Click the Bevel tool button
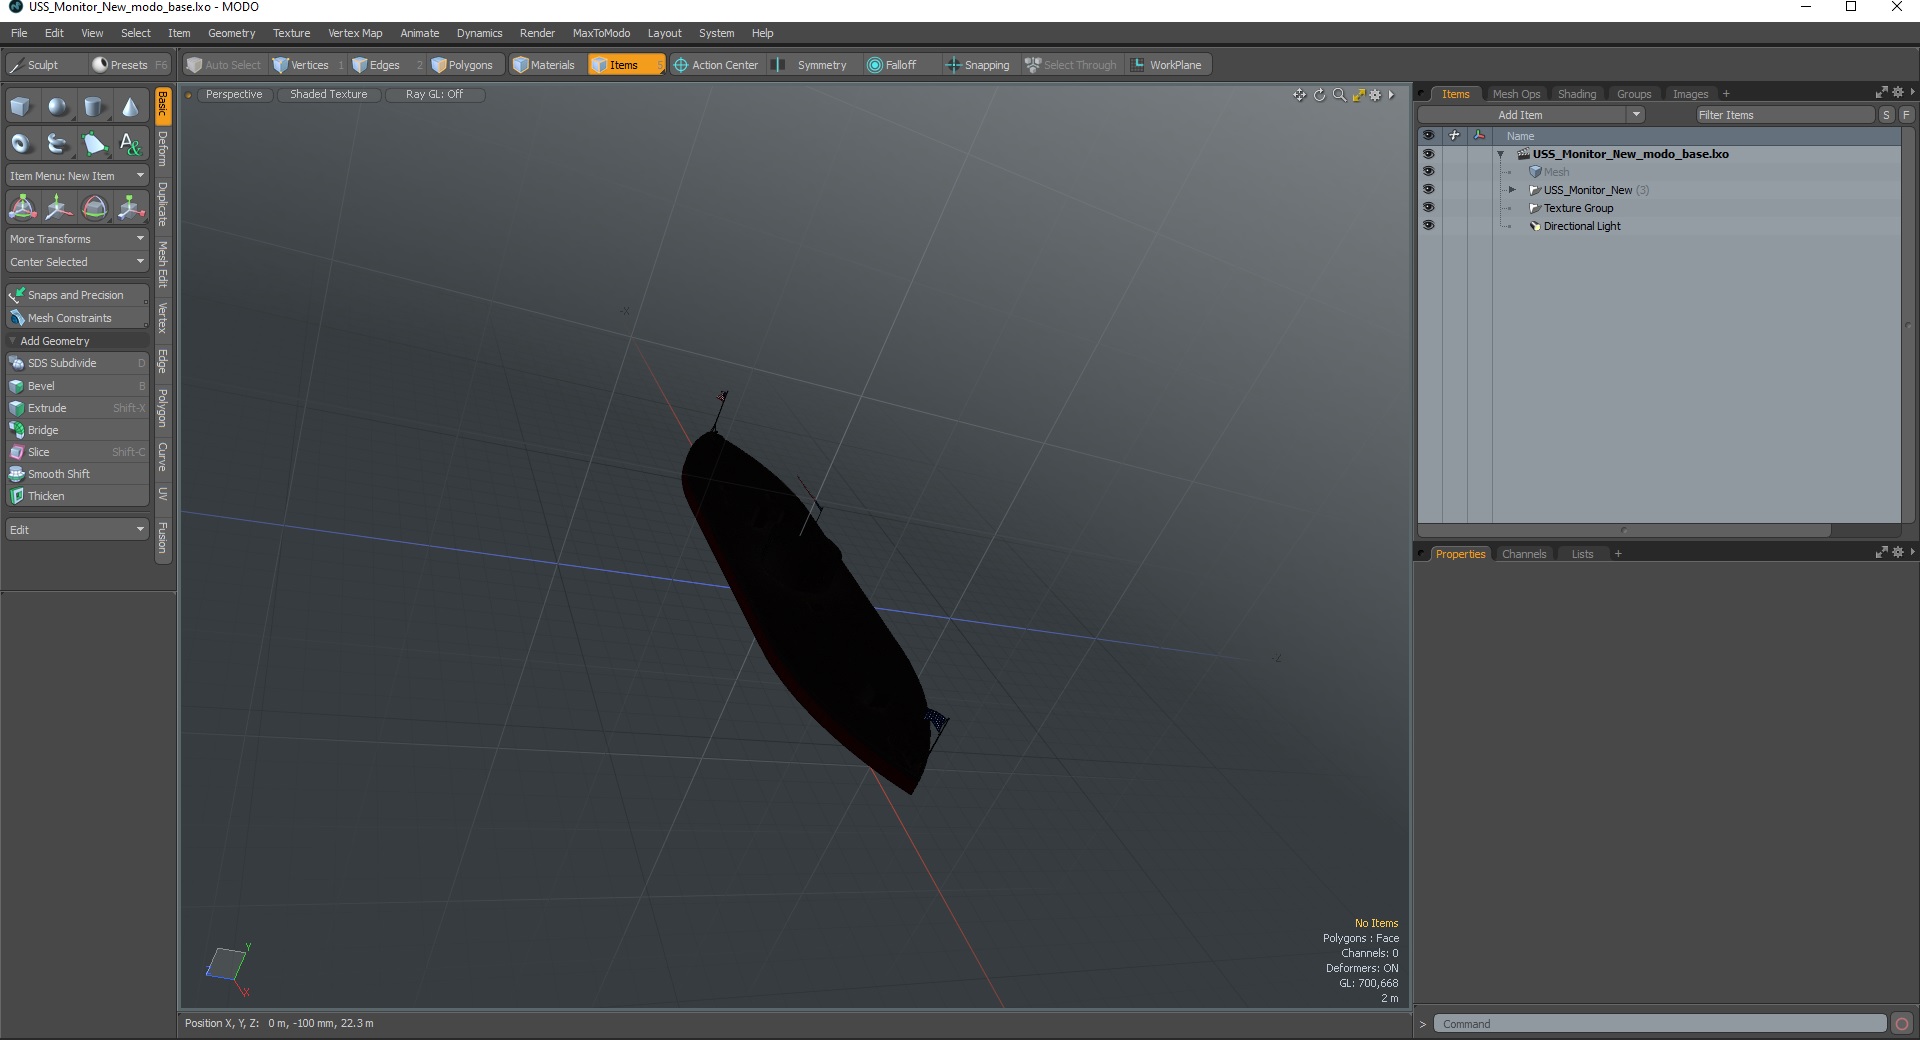The width and height of the screenshot is (1920, 1040). click(77, 386)
